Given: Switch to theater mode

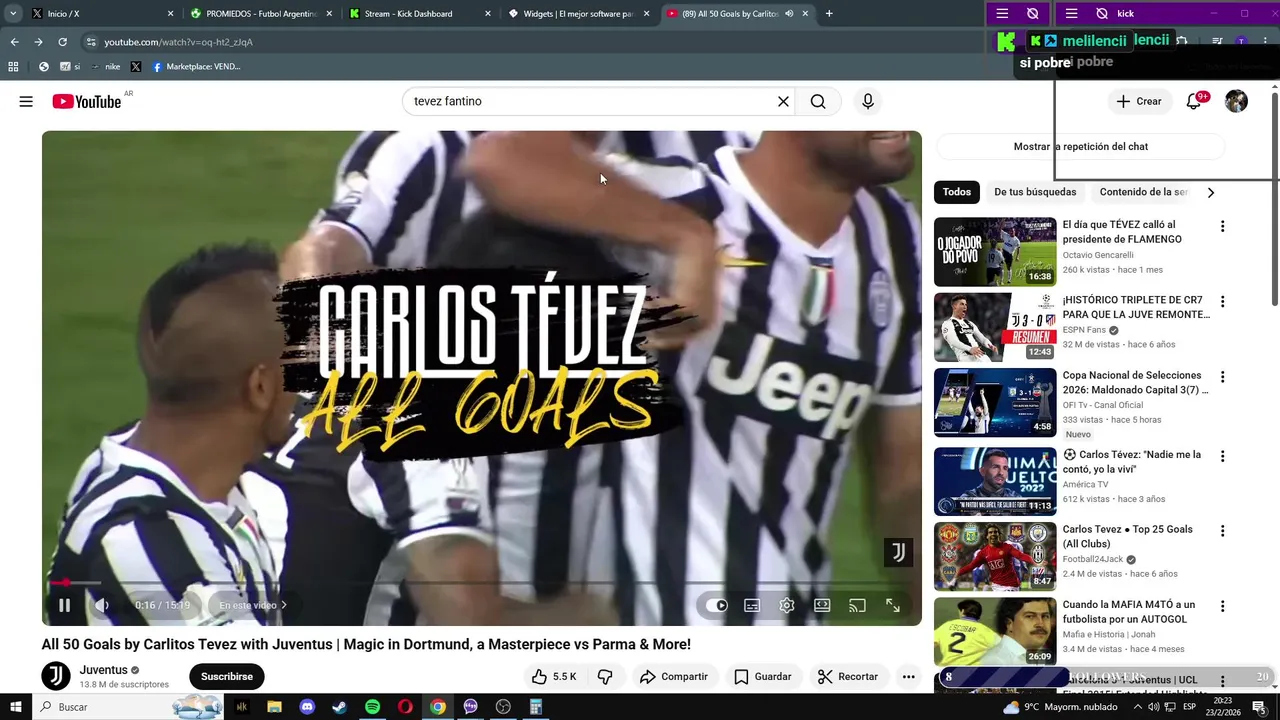Looking at the screenshot, I should (822, 605).
